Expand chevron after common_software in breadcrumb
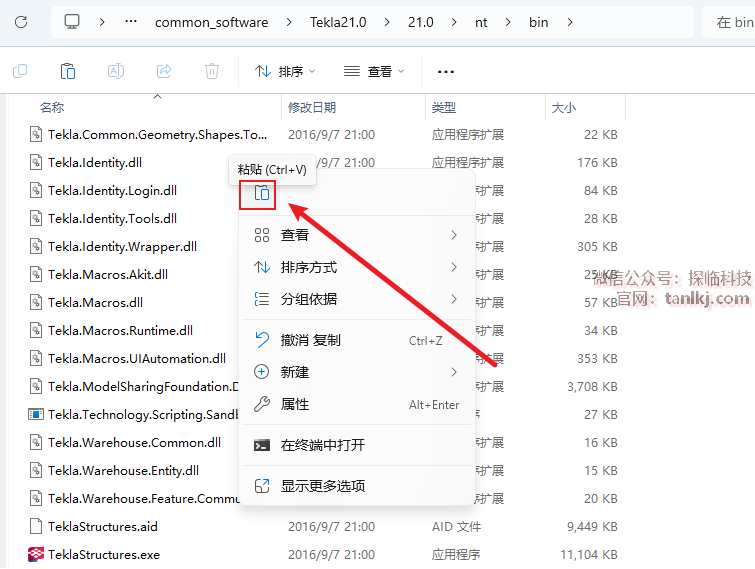Image resolution: width=755 pixels, height=569 pixels. (289, 22)
